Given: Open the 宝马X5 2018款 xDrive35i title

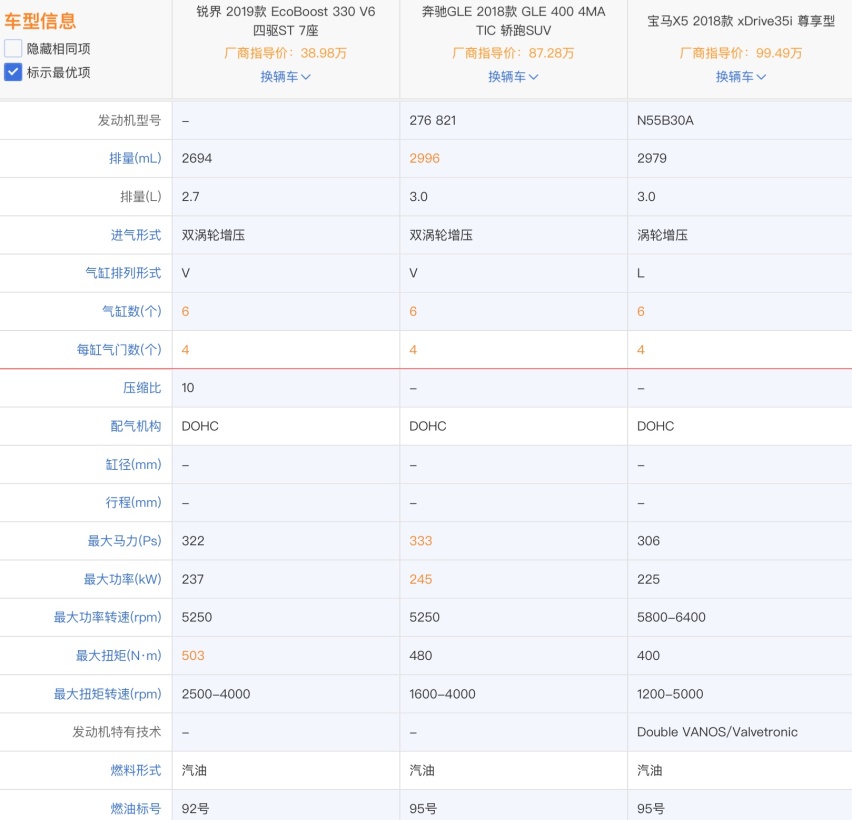Looking at the screenshot, I should pos(741,21).
